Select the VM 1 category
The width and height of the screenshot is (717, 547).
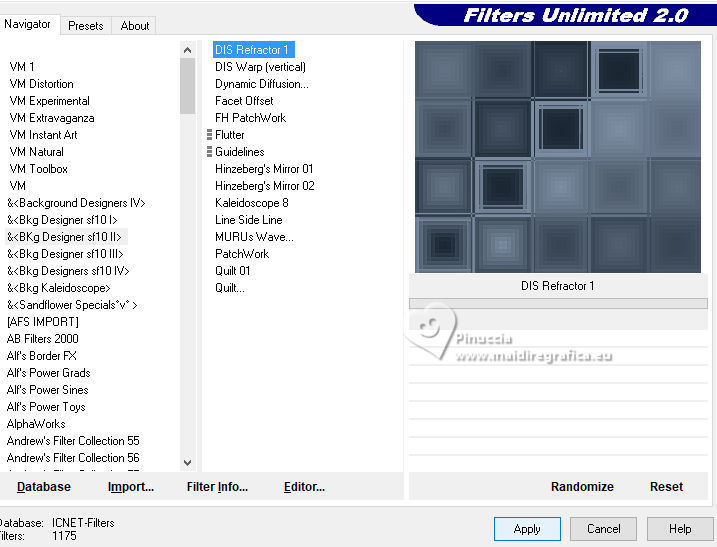[x=21, y=67]
